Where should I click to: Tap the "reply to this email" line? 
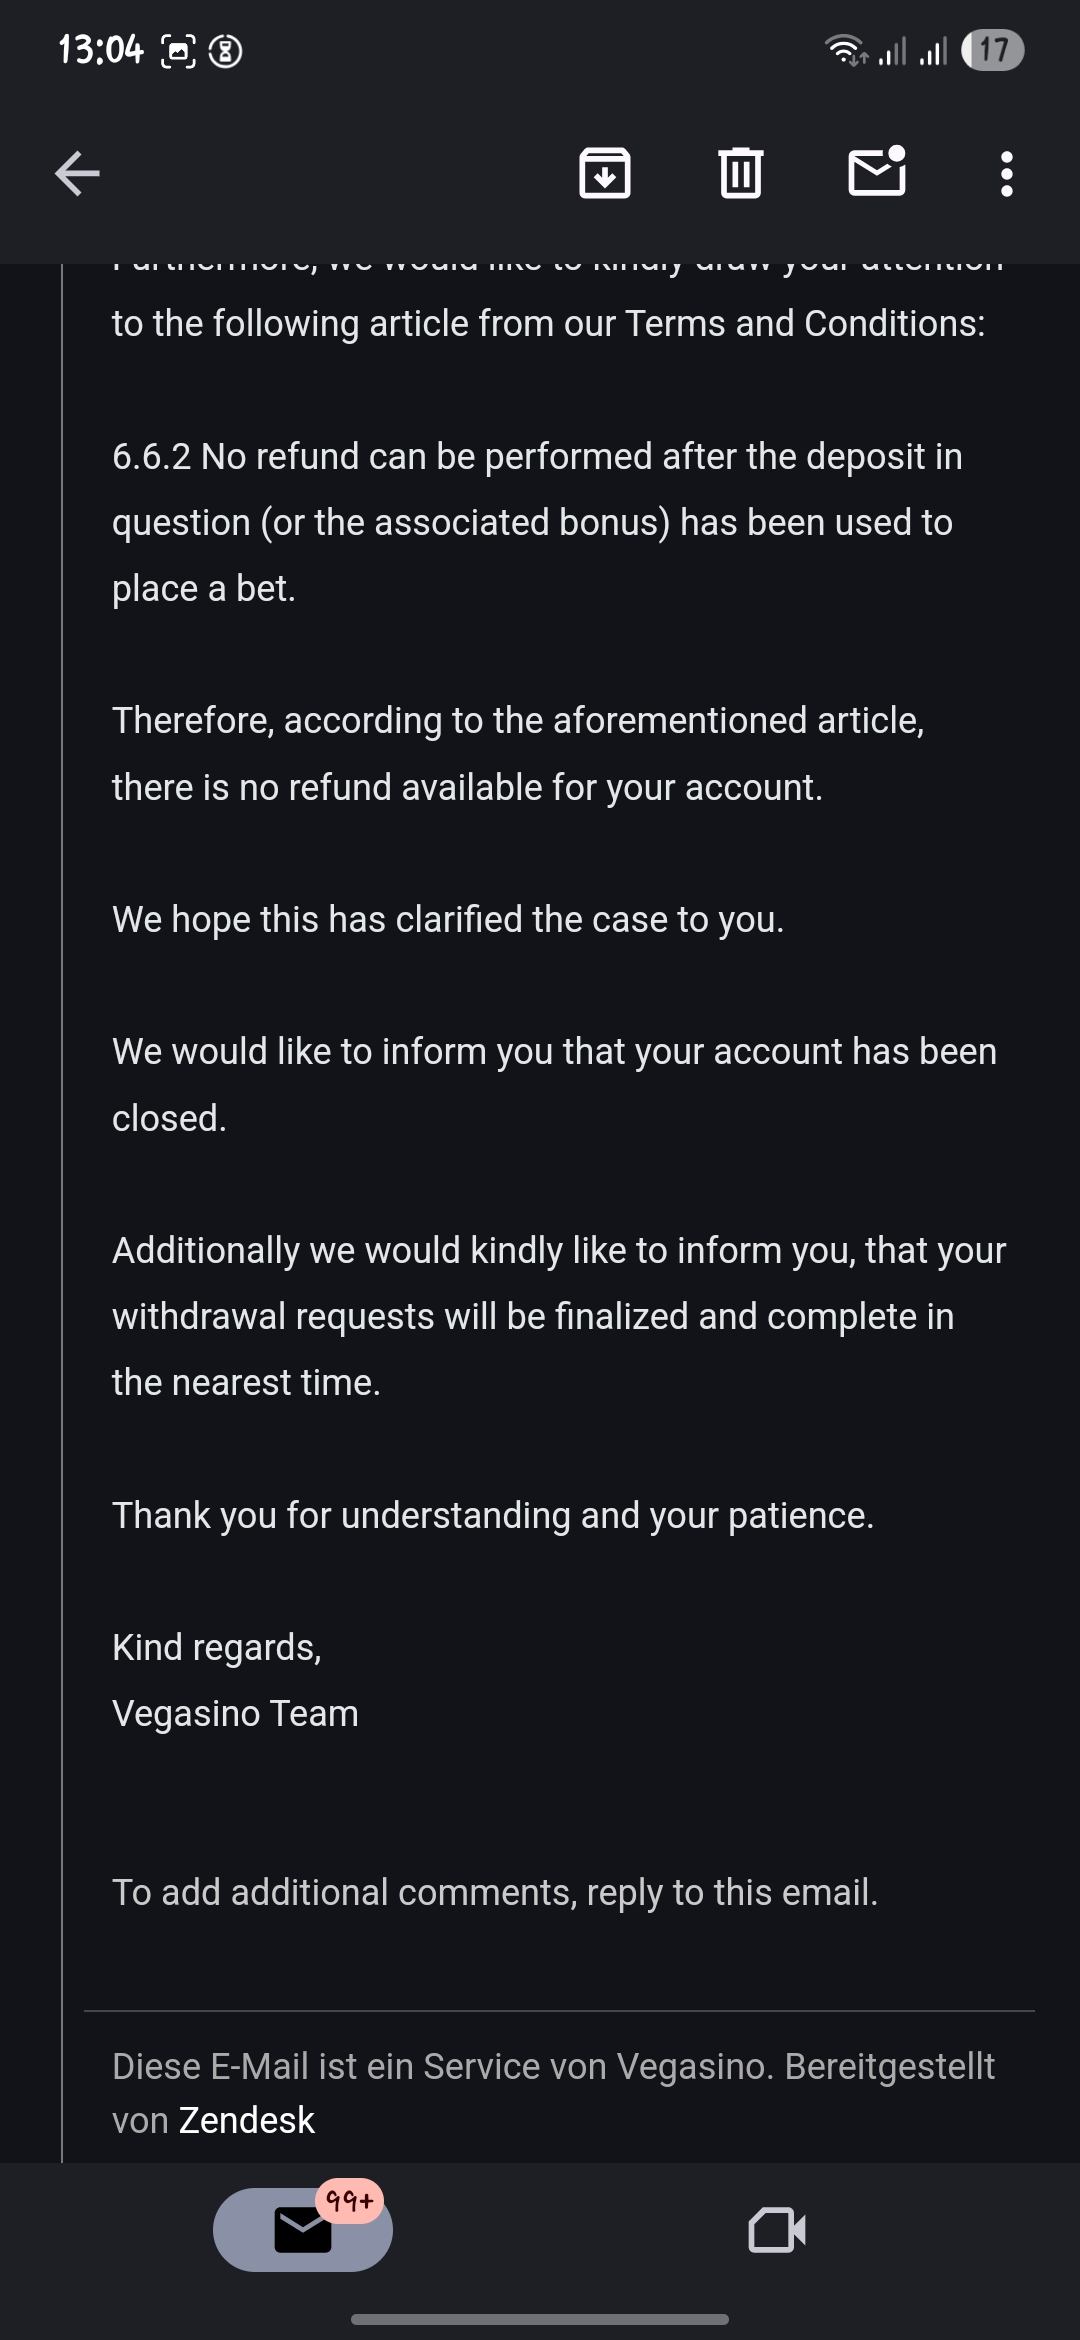[495, 1892]
